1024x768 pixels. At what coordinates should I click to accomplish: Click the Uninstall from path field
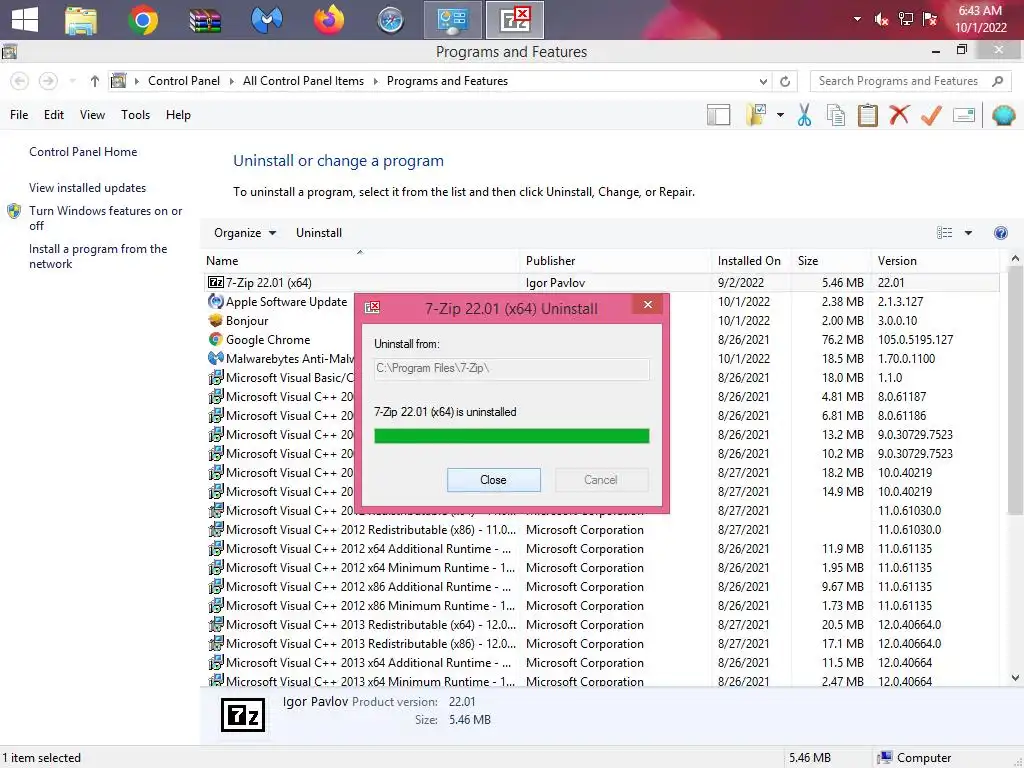(x=511, y=368)
